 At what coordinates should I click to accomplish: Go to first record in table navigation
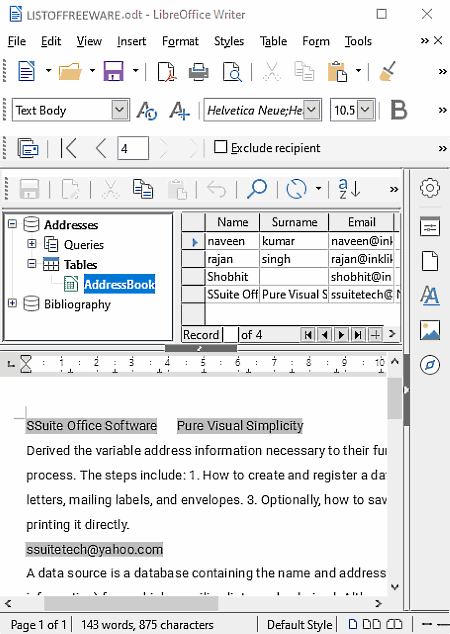click(x=308, y=335)
